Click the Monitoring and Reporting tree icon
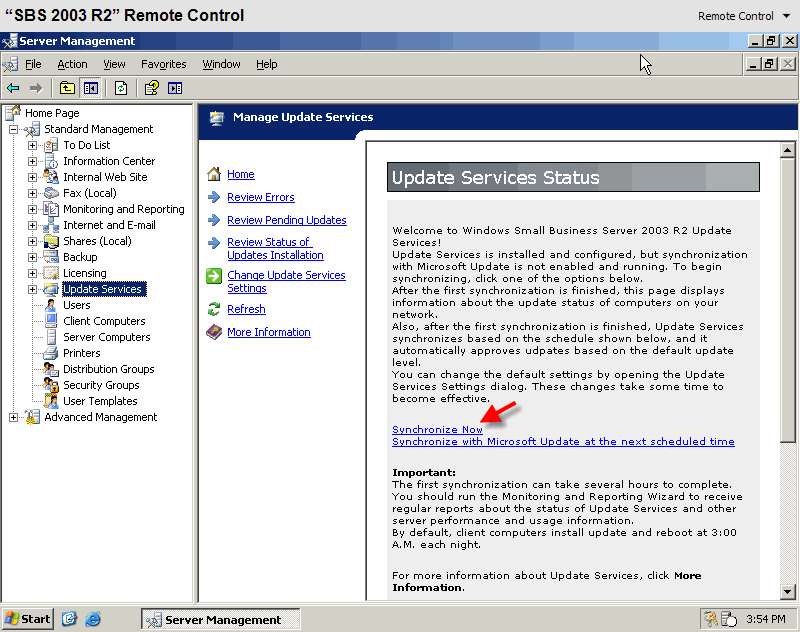800x632 pixels. (51, 209)
